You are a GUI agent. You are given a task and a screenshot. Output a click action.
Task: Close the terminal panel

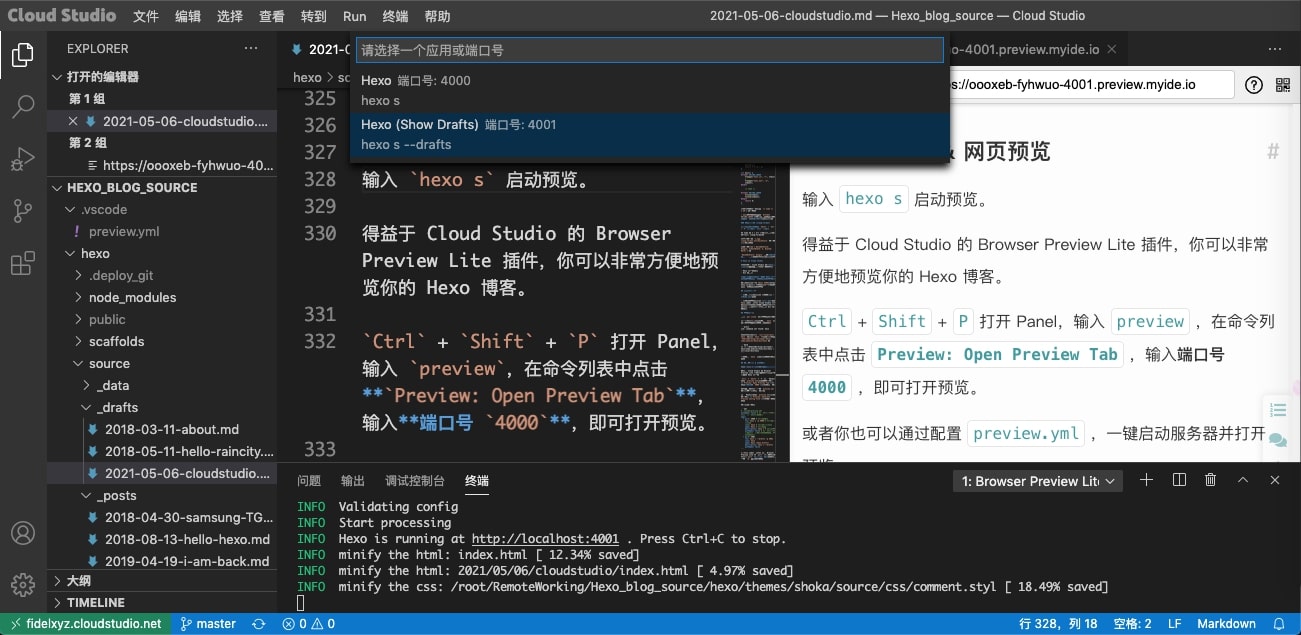(x=1275, y=480)
